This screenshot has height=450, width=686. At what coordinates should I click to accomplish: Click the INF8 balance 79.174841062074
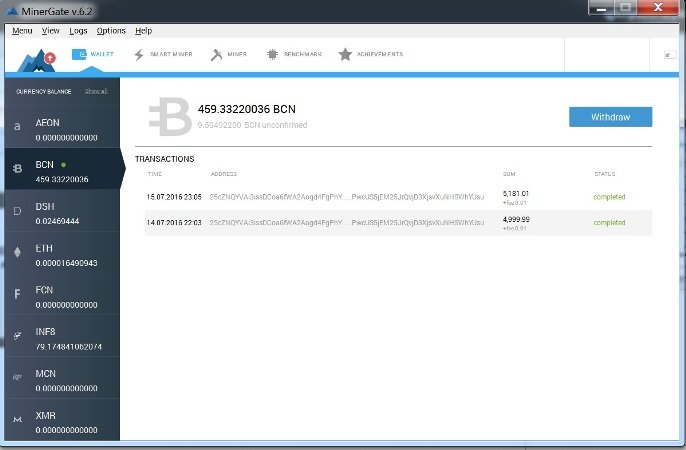click(x=69, y=346)
